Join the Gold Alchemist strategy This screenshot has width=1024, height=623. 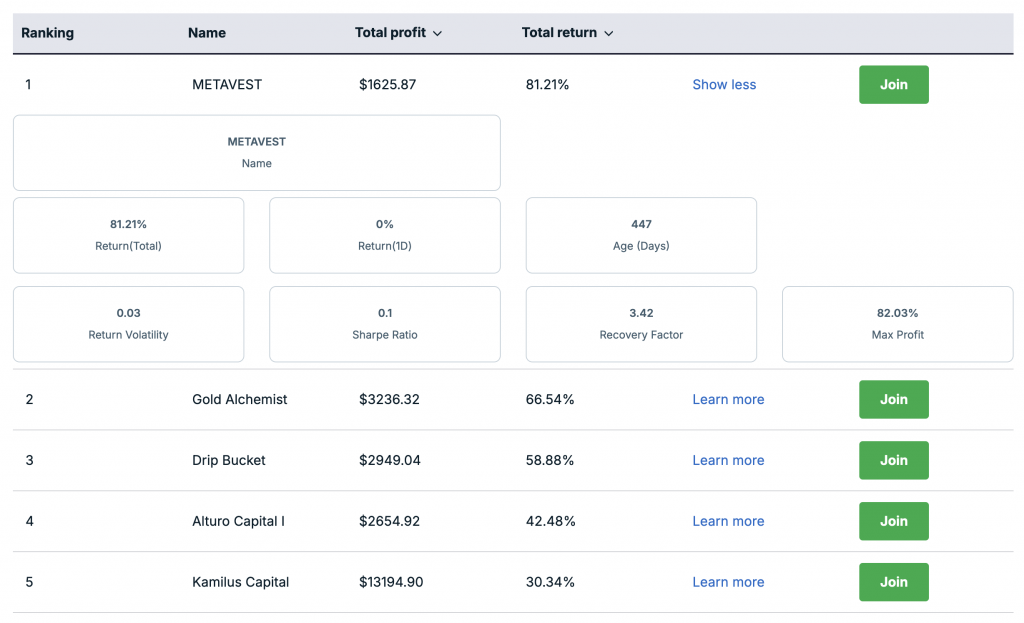click(893, 399)
